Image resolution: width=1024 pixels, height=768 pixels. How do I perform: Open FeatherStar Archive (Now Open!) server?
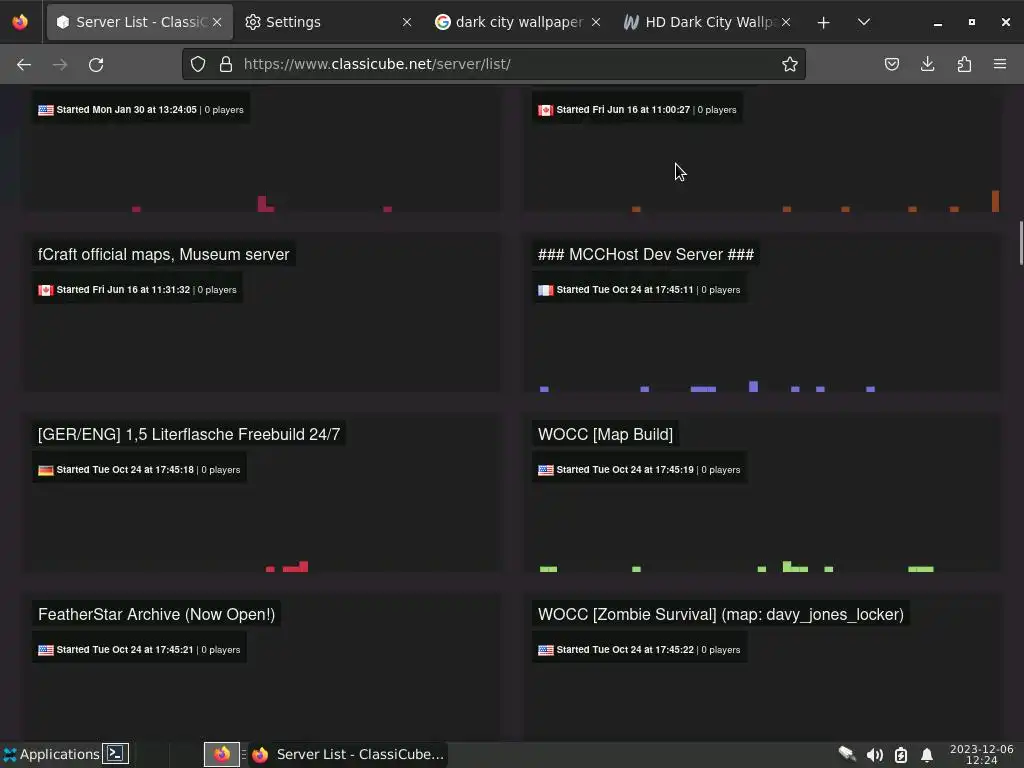156,615
